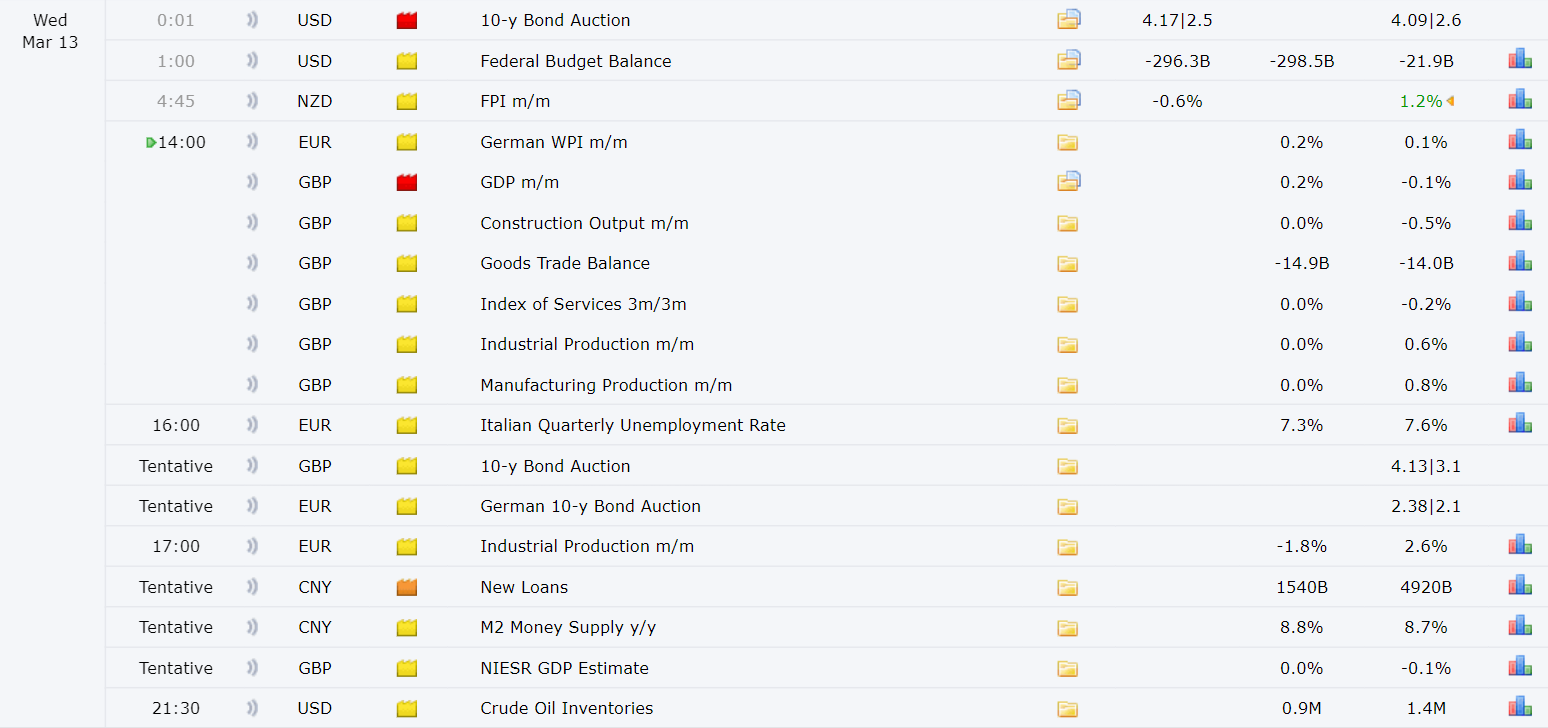Show the chart for German WPI m/m
This screenshot has height=728, width=1548.
coord(1520,141)
